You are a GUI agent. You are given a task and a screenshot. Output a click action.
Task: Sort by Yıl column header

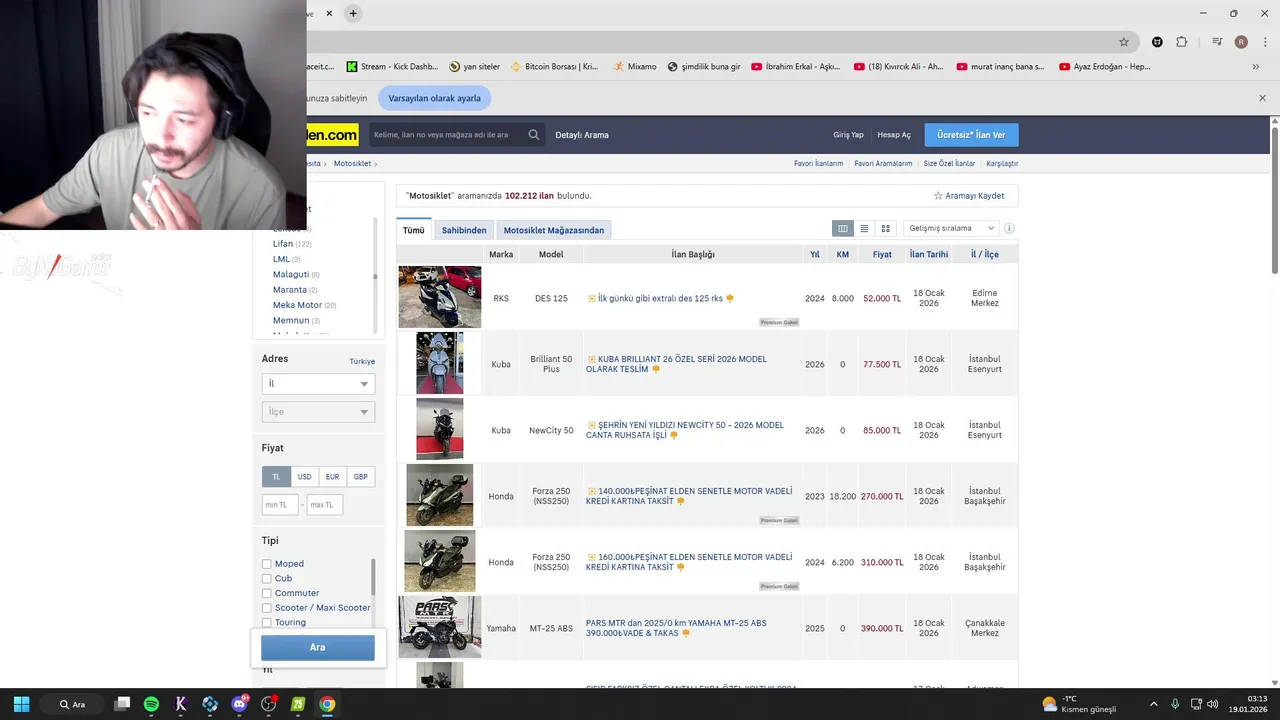click(x=815, y=255)
